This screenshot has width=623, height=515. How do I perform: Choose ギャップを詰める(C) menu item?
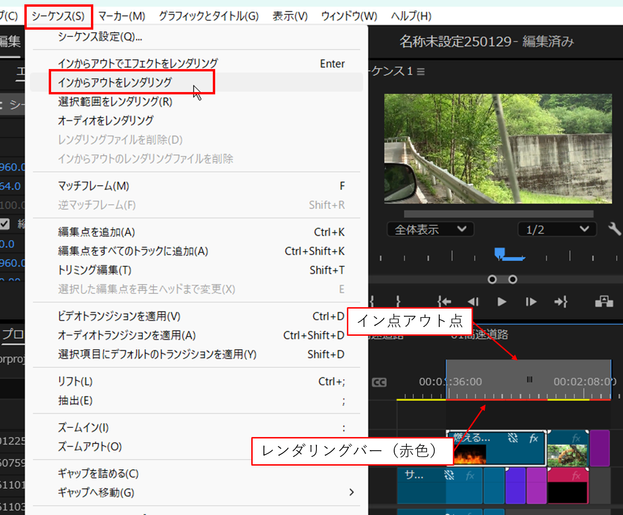[x=196, y=474]
